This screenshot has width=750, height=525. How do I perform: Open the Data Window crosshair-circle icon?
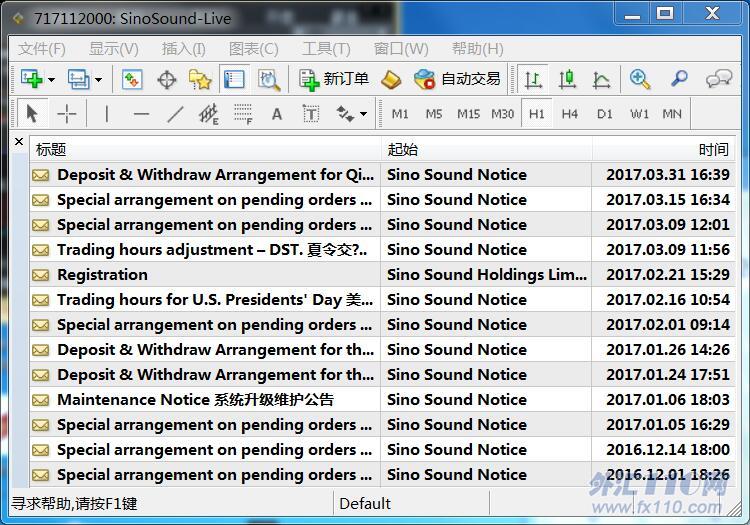(x=166, y=79)
